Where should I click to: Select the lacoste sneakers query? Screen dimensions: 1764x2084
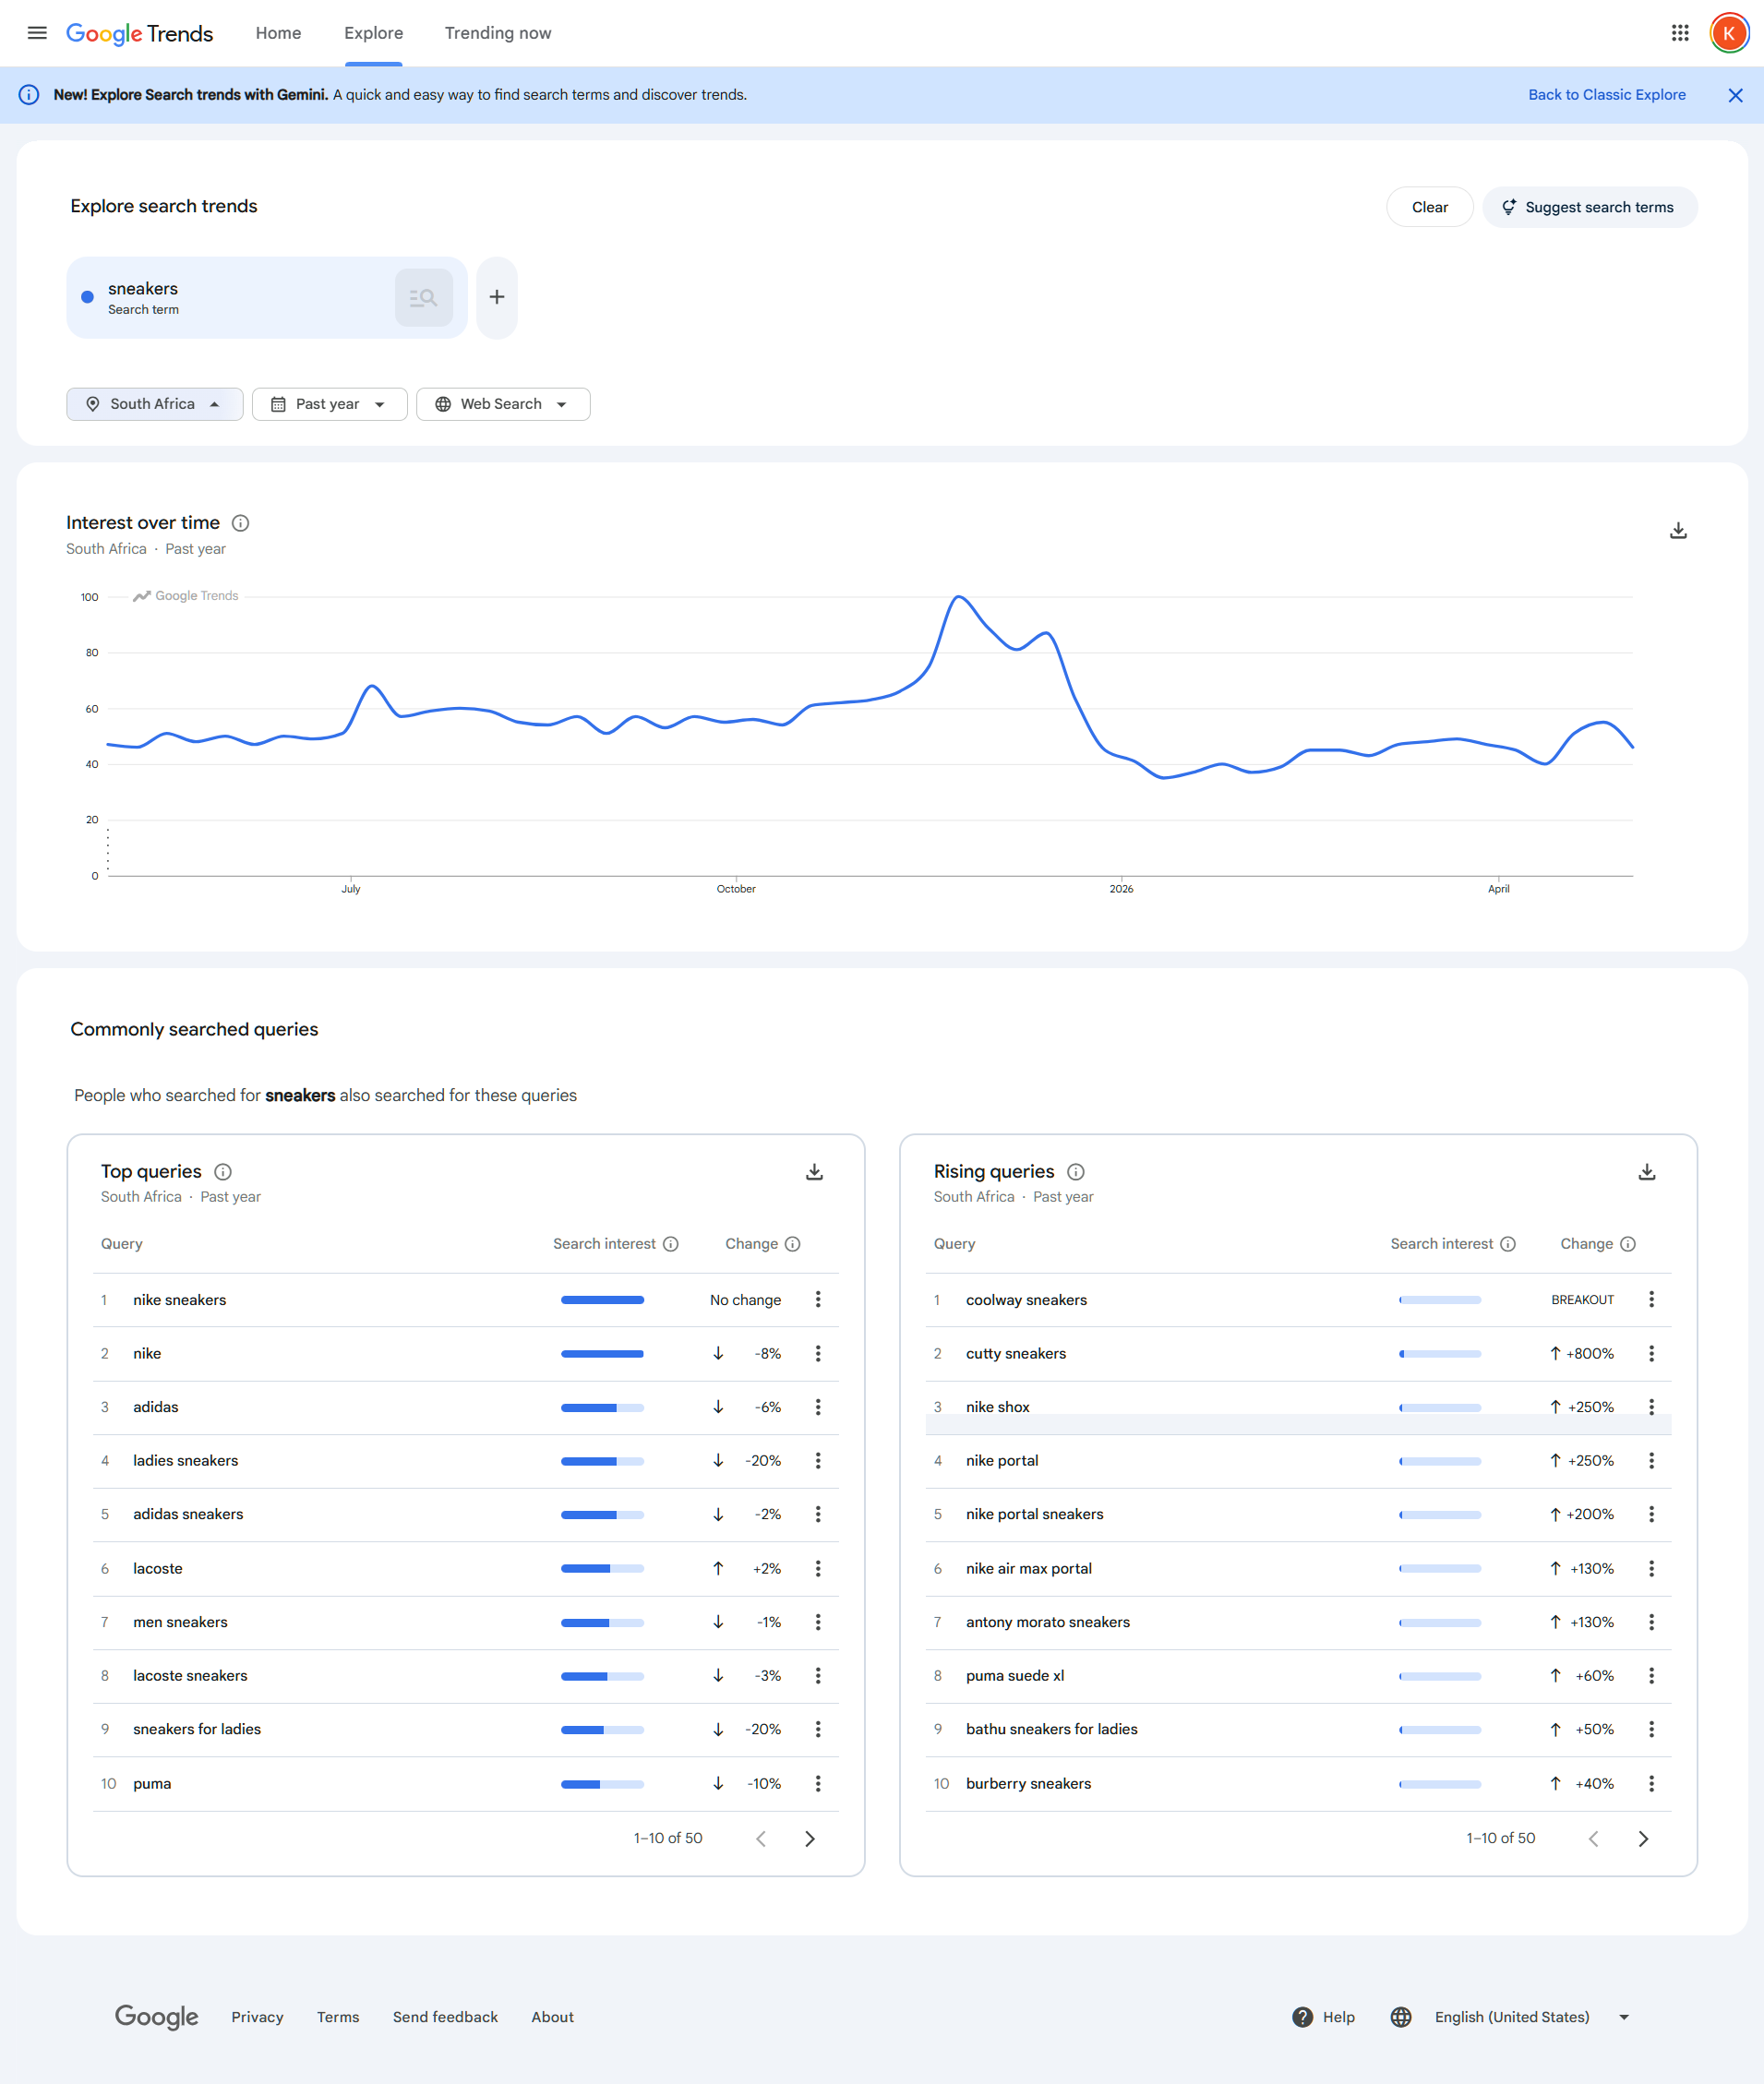[190, 1675]
